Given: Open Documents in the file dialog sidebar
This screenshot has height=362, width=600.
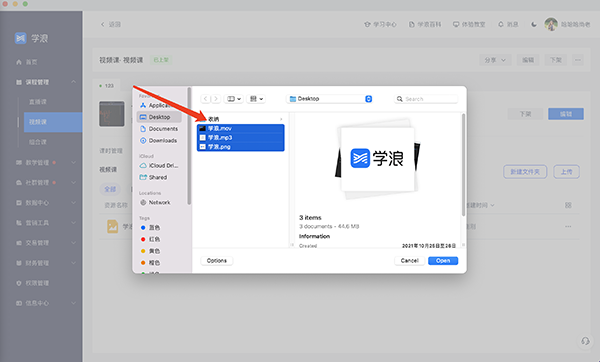Looking at the screenshot, I should pos(159,129).
